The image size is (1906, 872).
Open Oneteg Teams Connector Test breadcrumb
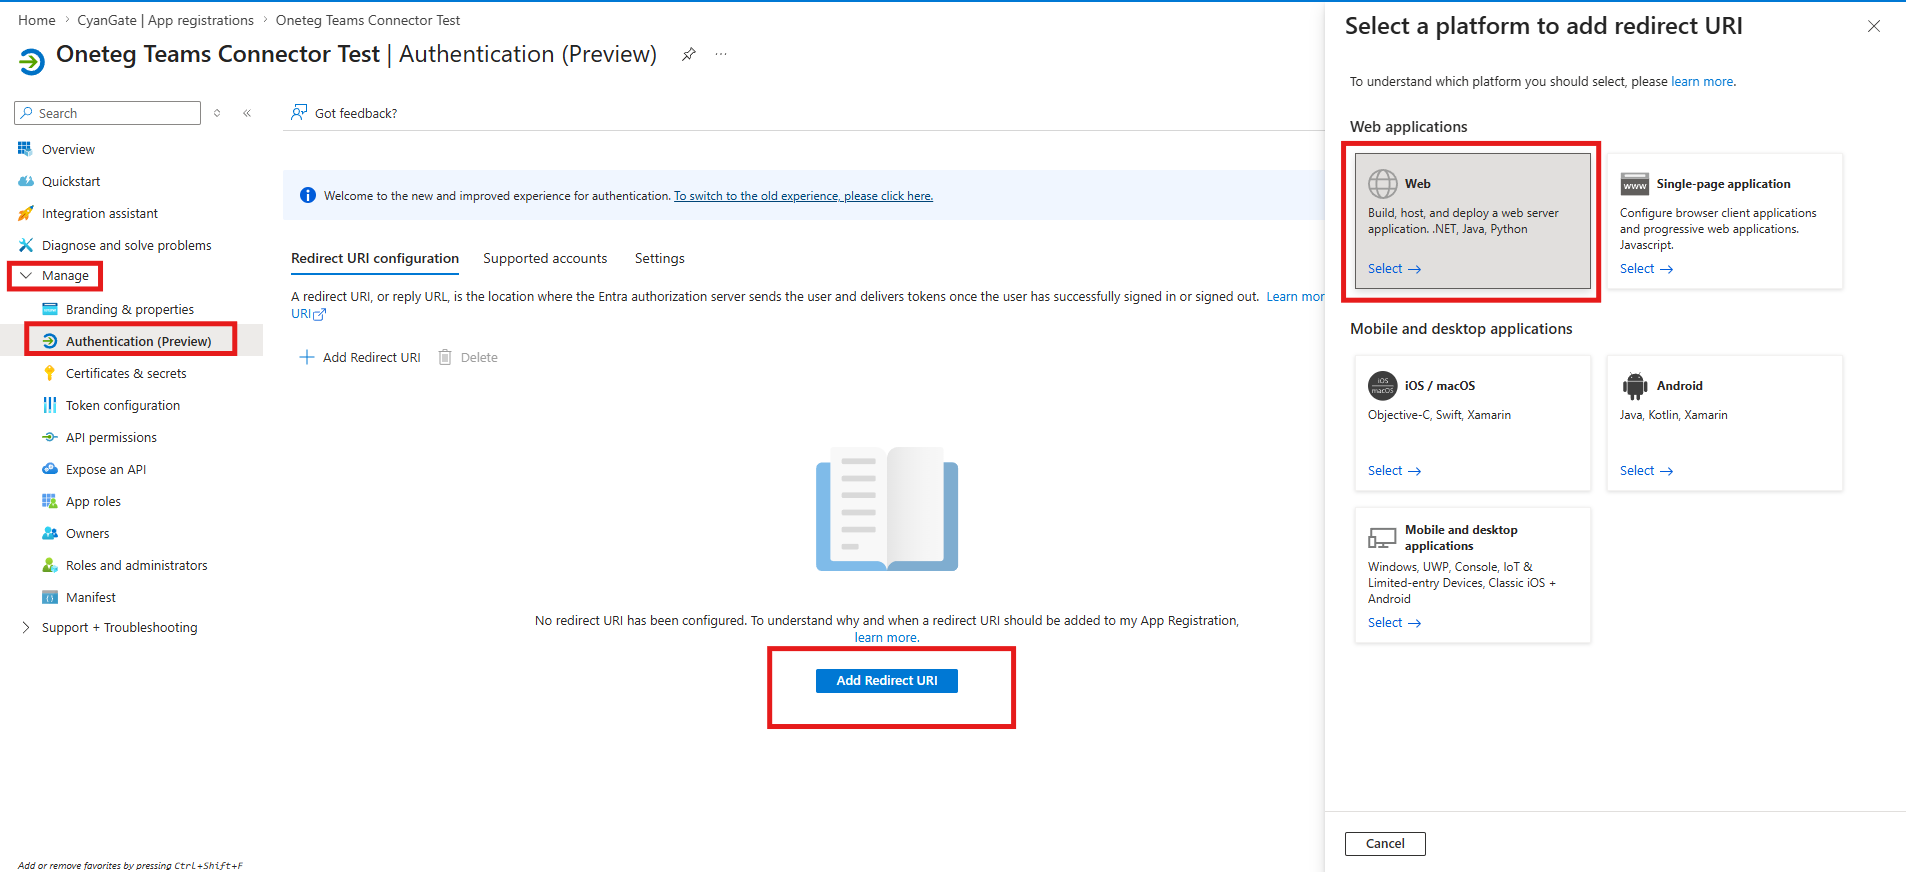pyautogui.click(x=368, y=20)
